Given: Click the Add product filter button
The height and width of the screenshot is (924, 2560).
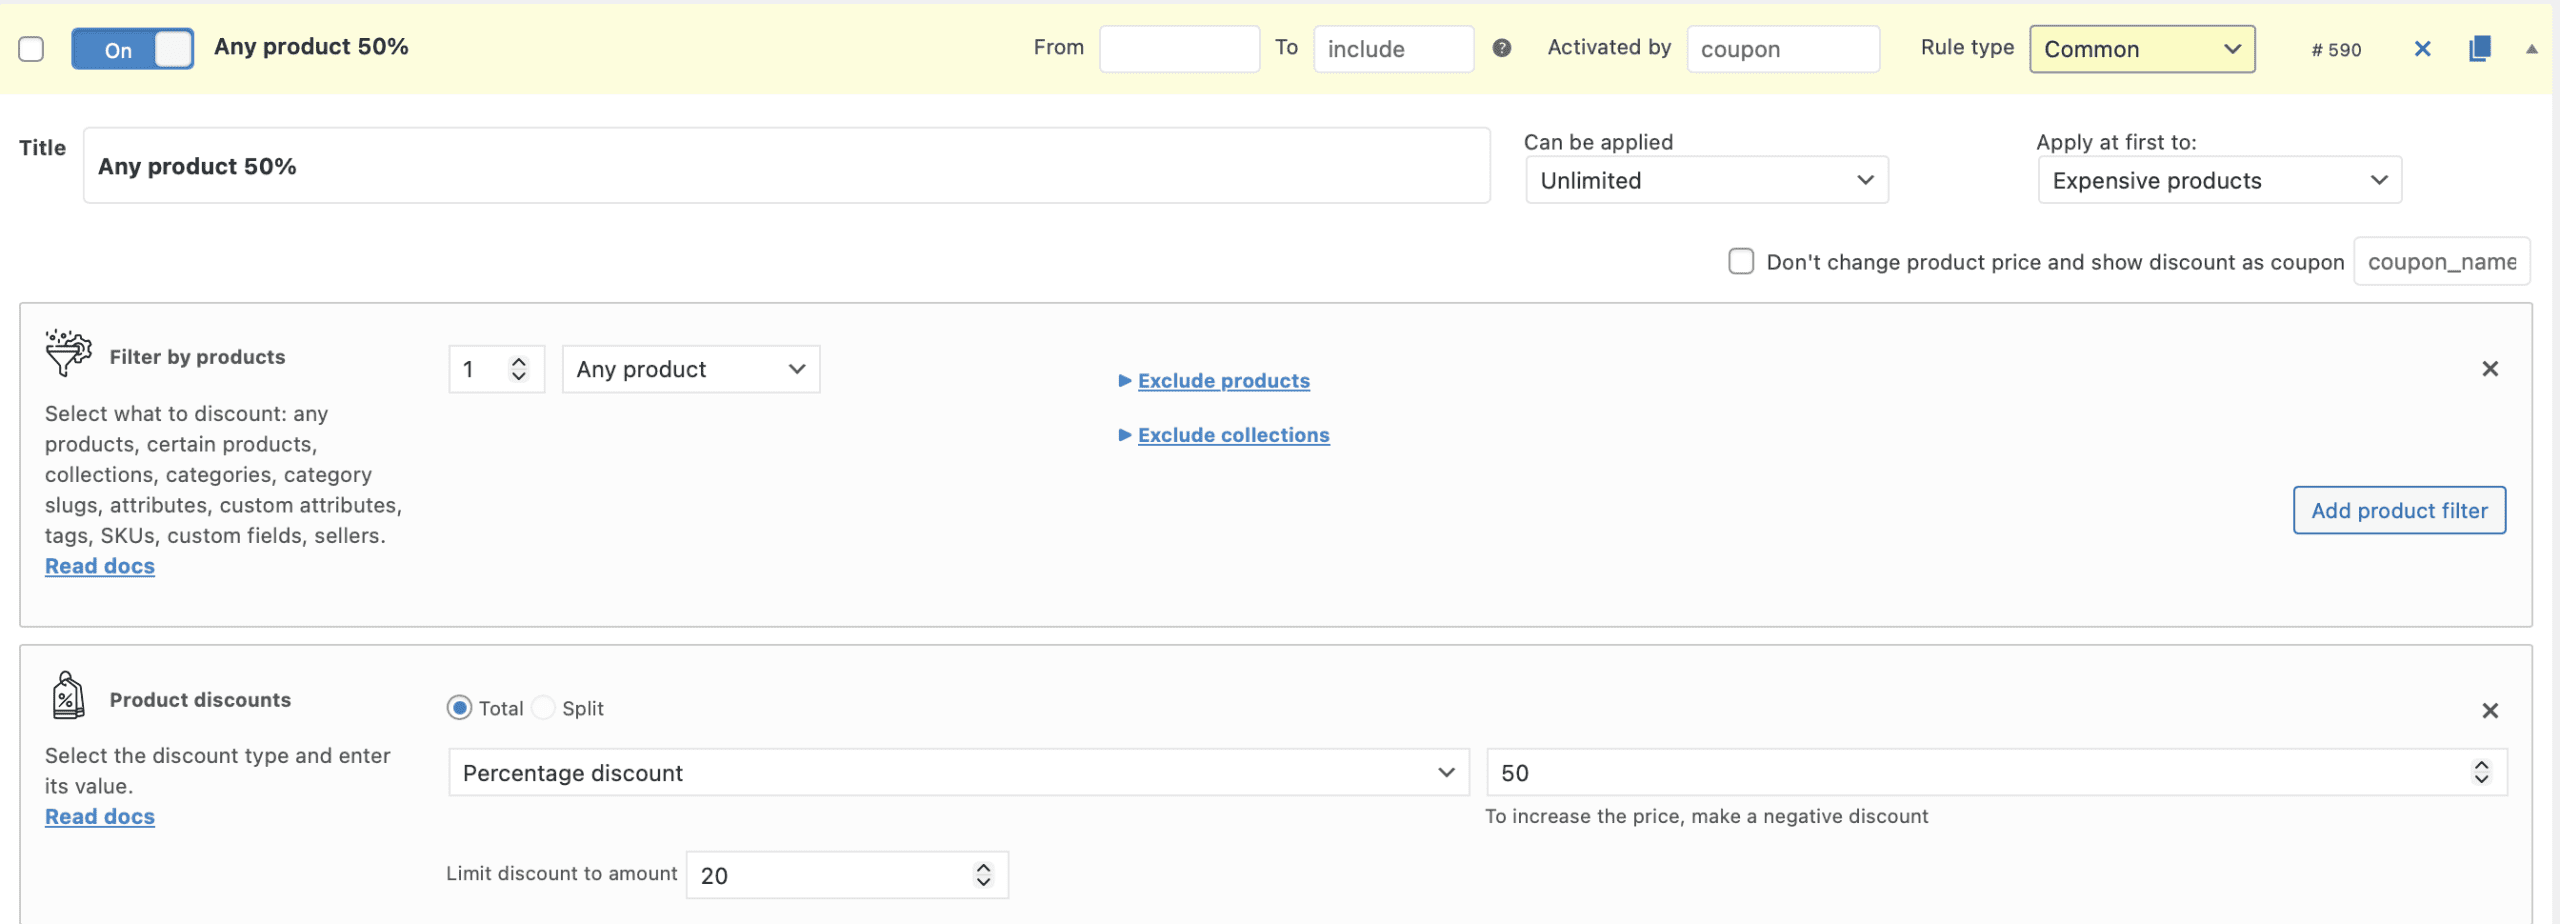Looking at the screenshot, I should click(2398, 511).
